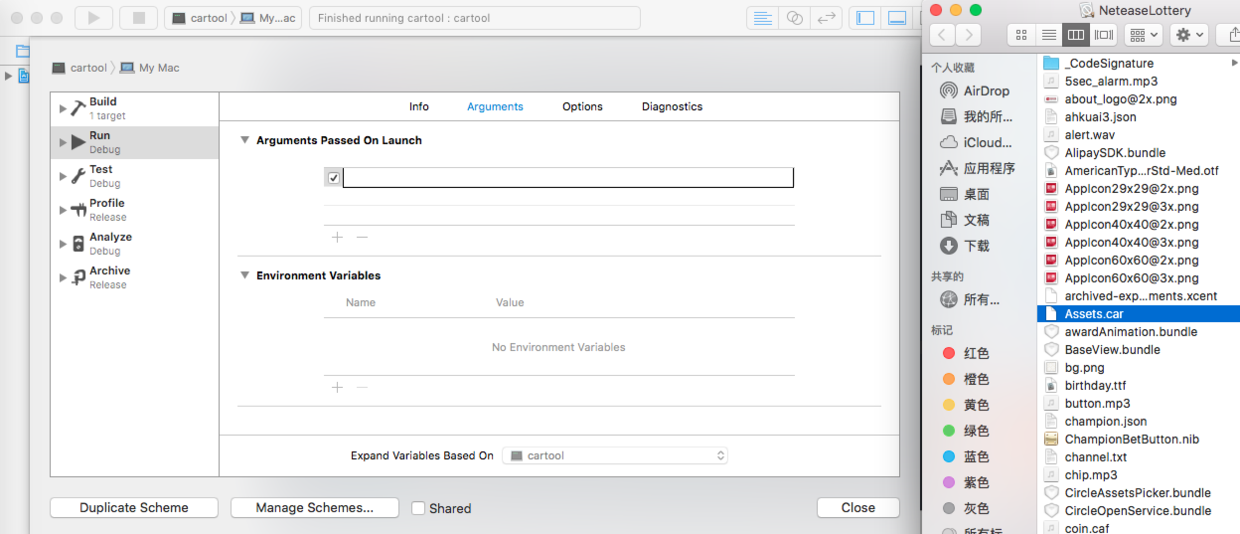1240x534 pixels.
Task: Select the orange 橙色 tag in Finder
Action: coord(966,379)
